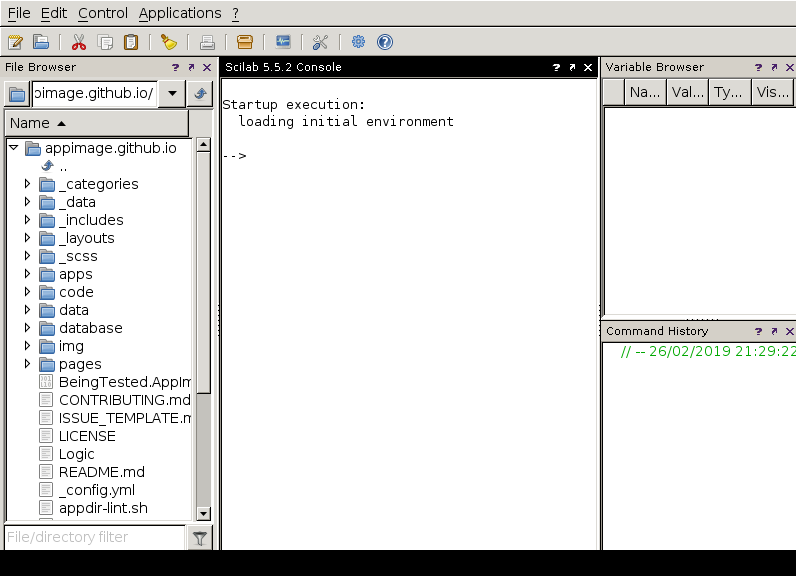796x576 pixels.
Task: Select the 26/02/2019 history entry
Action: 708,351
